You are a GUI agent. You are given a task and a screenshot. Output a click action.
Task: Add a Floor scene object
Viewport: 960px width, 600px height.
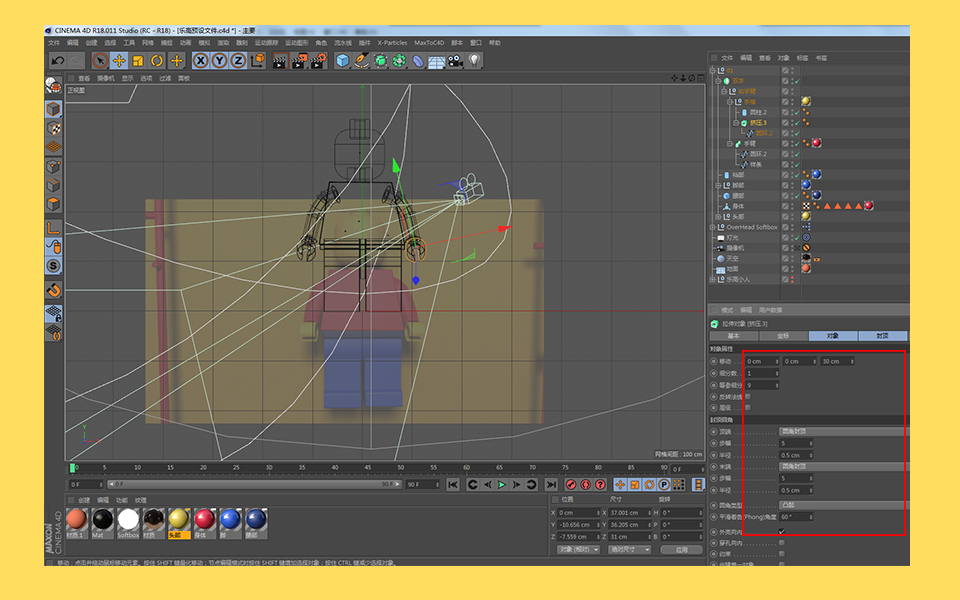click(437, 61)
